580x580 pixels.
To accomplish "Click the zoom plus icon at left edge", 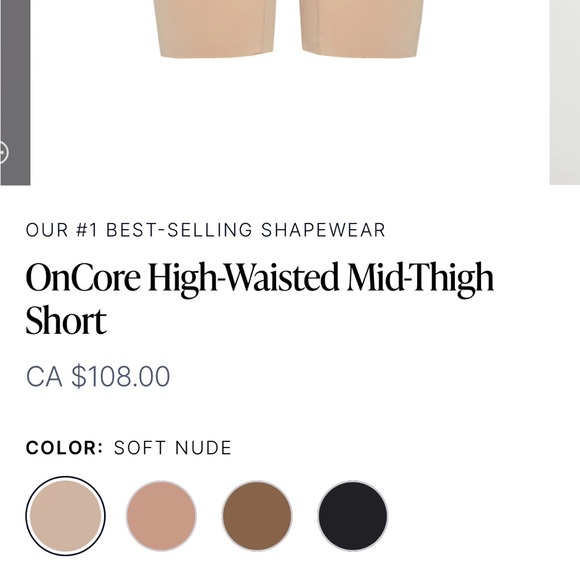I will (3, 152).
